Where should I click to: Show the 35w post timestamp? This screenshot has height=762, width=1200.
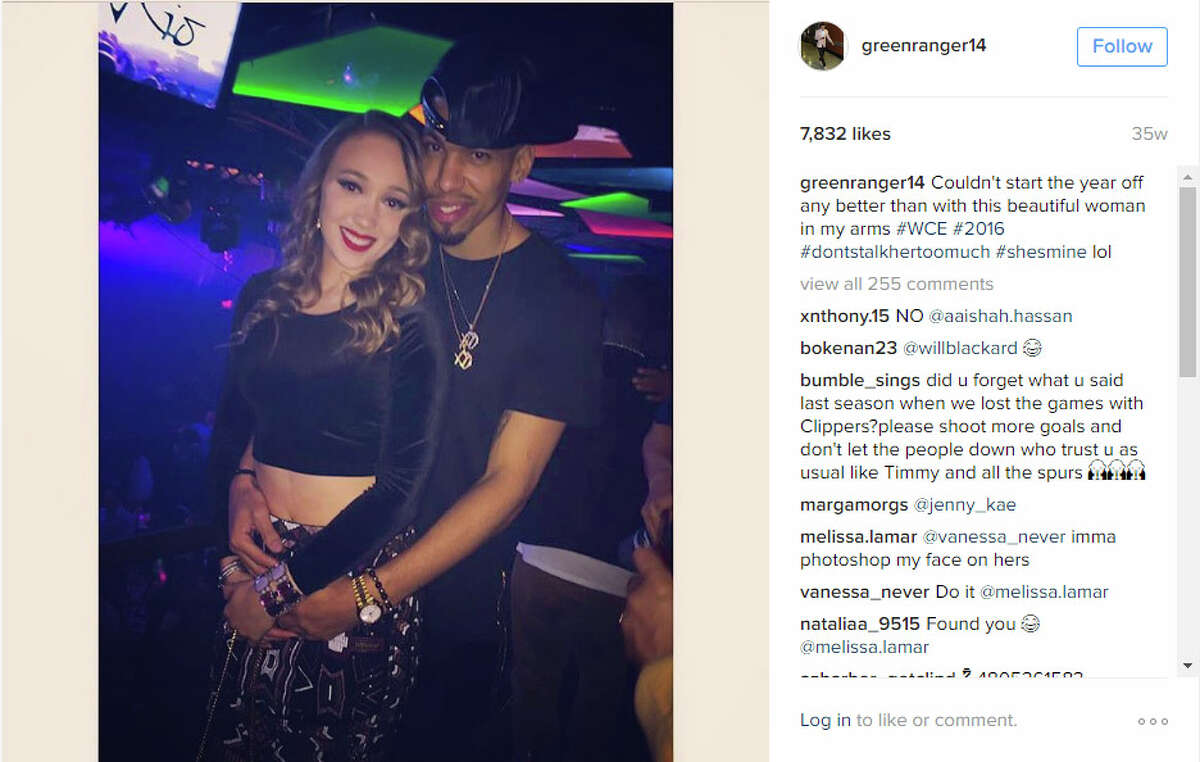coord(1149,134)
